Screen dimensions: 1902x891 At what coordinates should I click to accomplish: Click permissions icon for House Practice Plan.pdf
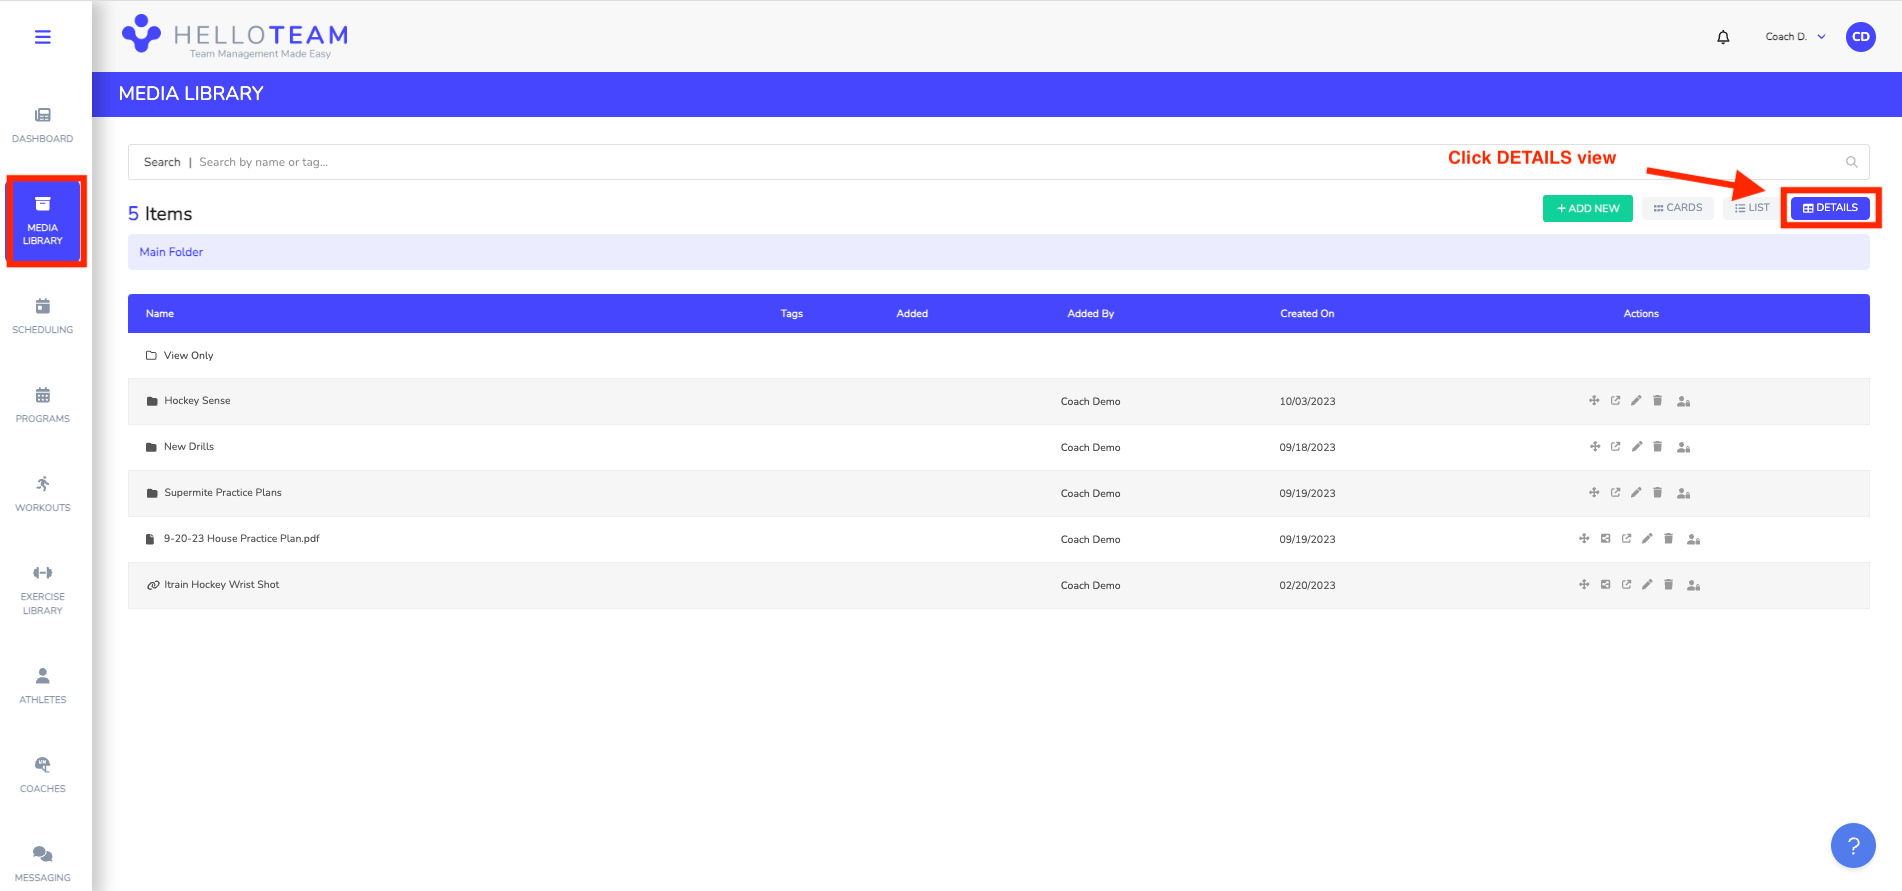(1693, 540)
